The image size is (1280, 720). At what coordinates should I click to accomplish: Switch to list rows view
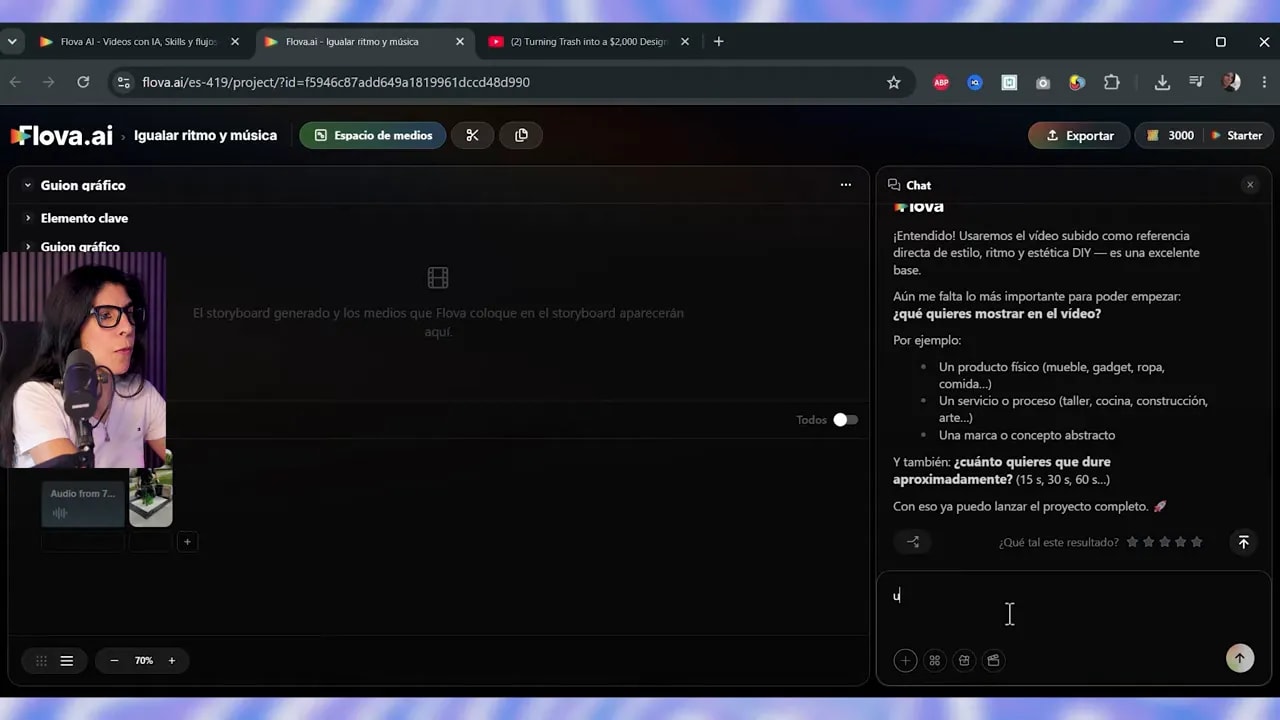(67, 661)
